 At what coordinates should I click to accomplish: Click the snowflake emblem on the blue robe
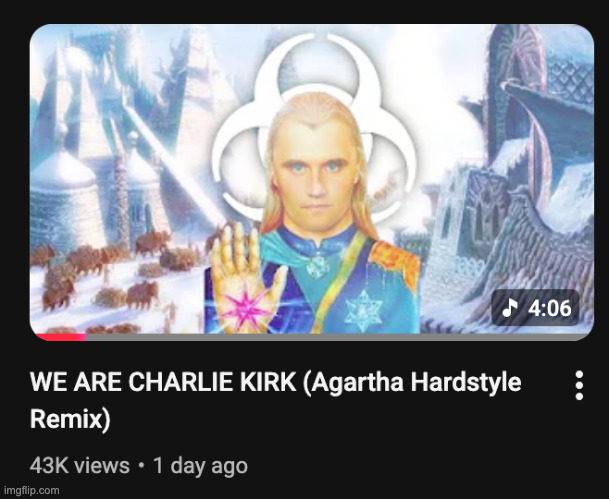click(364, 310)
